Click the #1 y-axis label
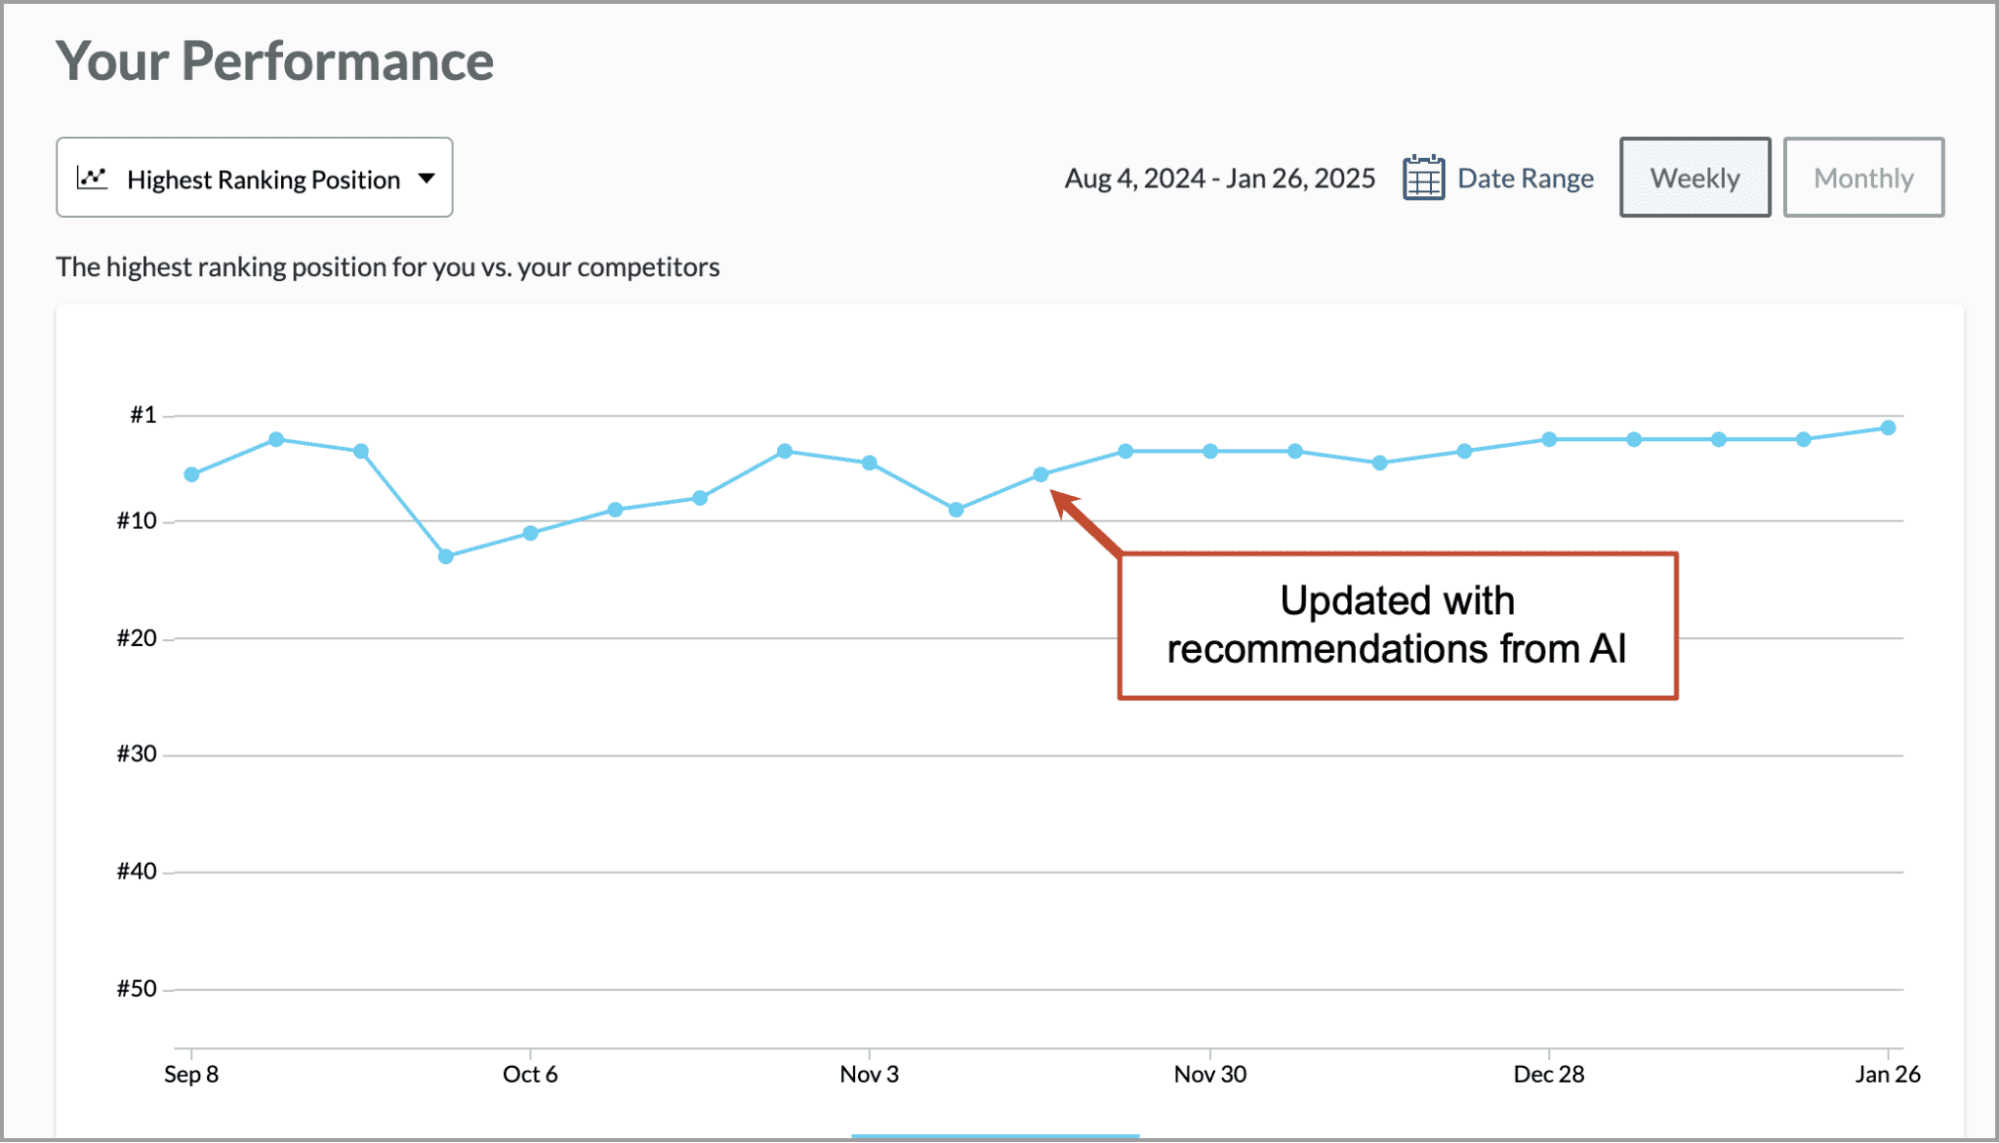 click(143, 415)
